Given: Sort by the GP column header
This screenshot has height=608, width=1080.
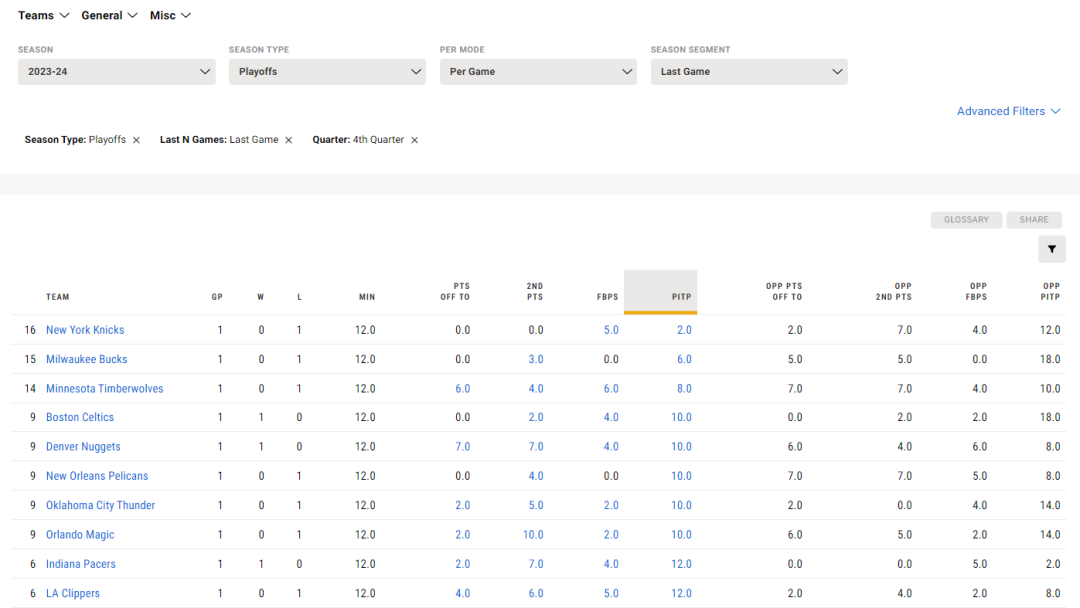Looking at the screenshot, I should point(217,297).
